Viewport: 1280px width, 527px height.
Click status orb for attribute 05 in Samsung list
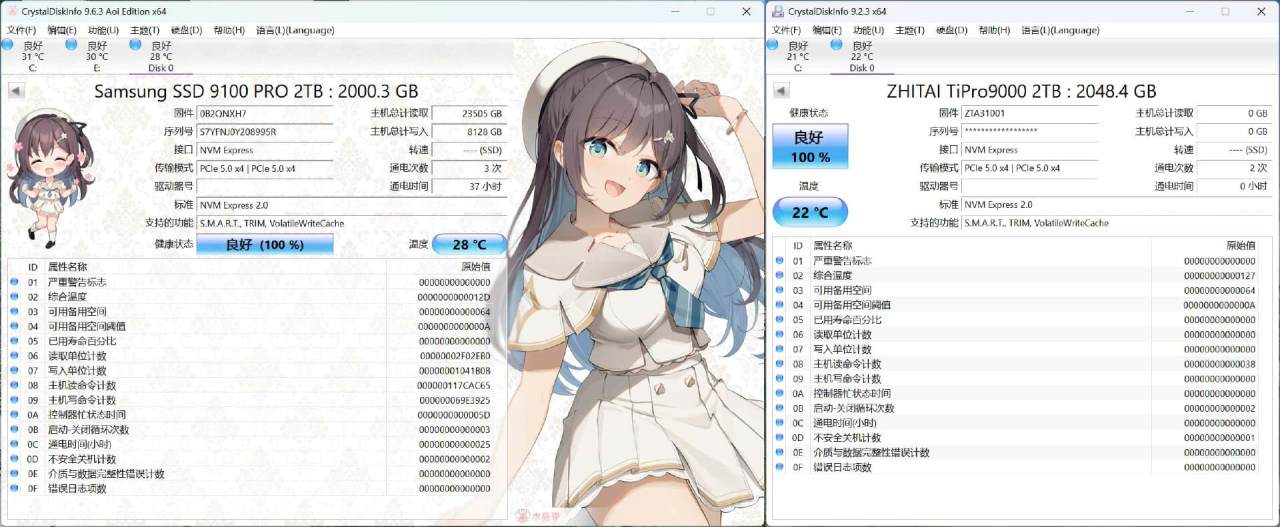coord(14,341)
